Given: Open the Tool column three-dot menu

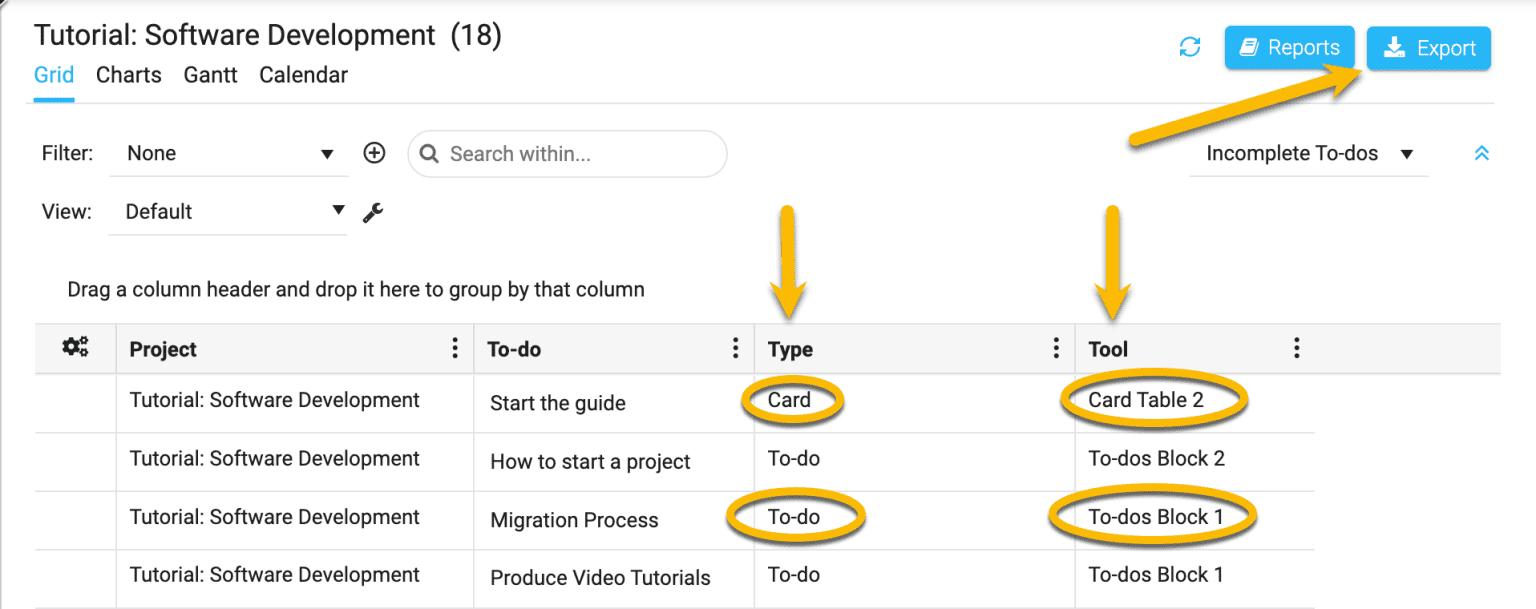Looking at the screenshot, I should coord(1296,348).
